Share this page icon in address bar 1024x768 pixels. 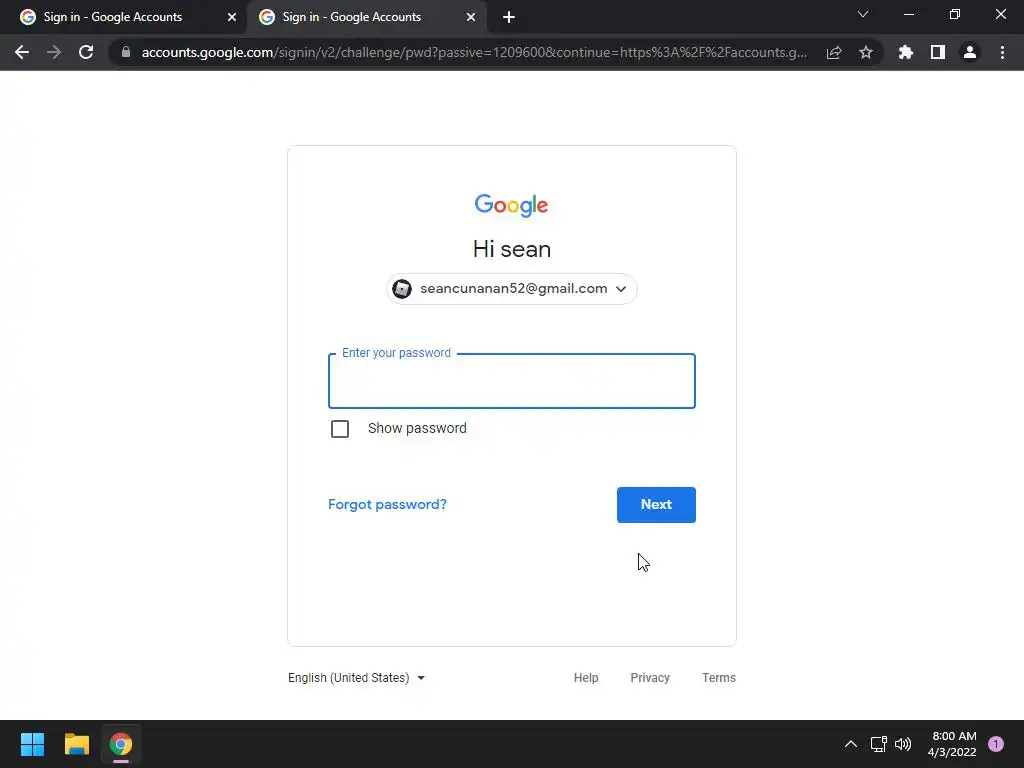tap(834, 52)
